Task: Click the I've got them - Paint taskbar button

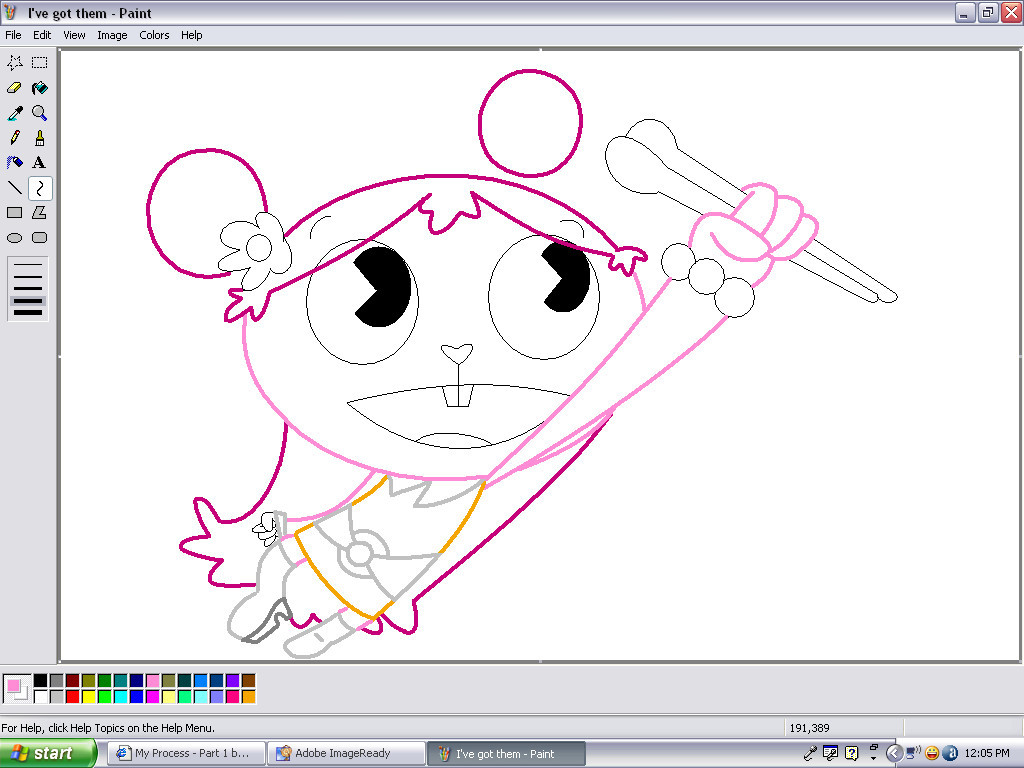Action: click(506, 753)
